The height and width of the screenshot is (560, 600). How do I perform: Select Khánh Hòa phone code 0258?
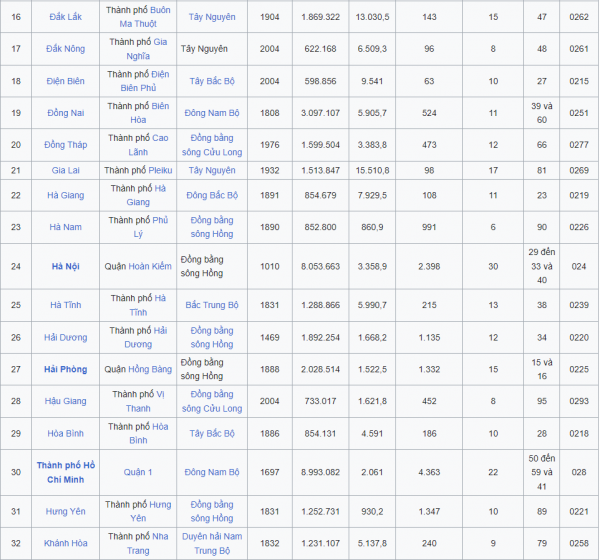click(x=579, y=543)
